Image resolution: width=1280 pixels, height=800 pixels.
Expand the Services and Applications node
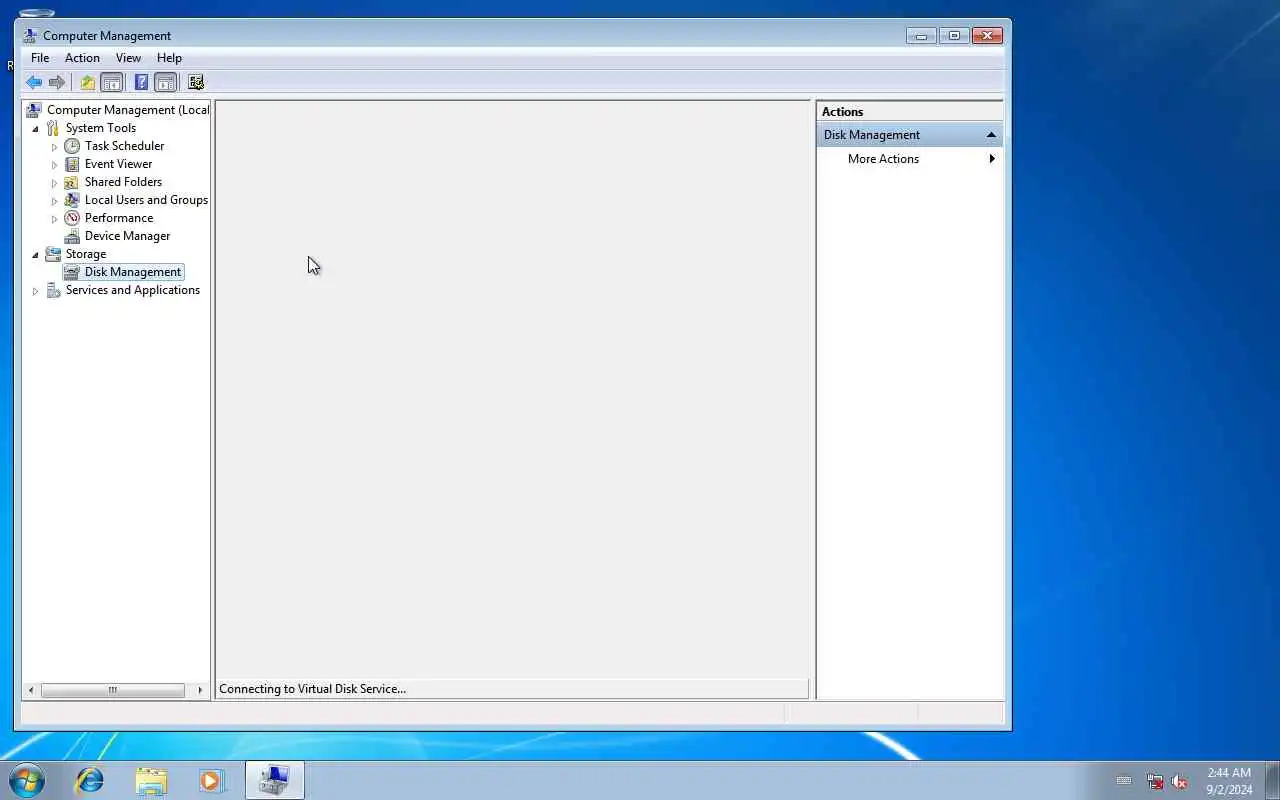(x=36, y=291)
